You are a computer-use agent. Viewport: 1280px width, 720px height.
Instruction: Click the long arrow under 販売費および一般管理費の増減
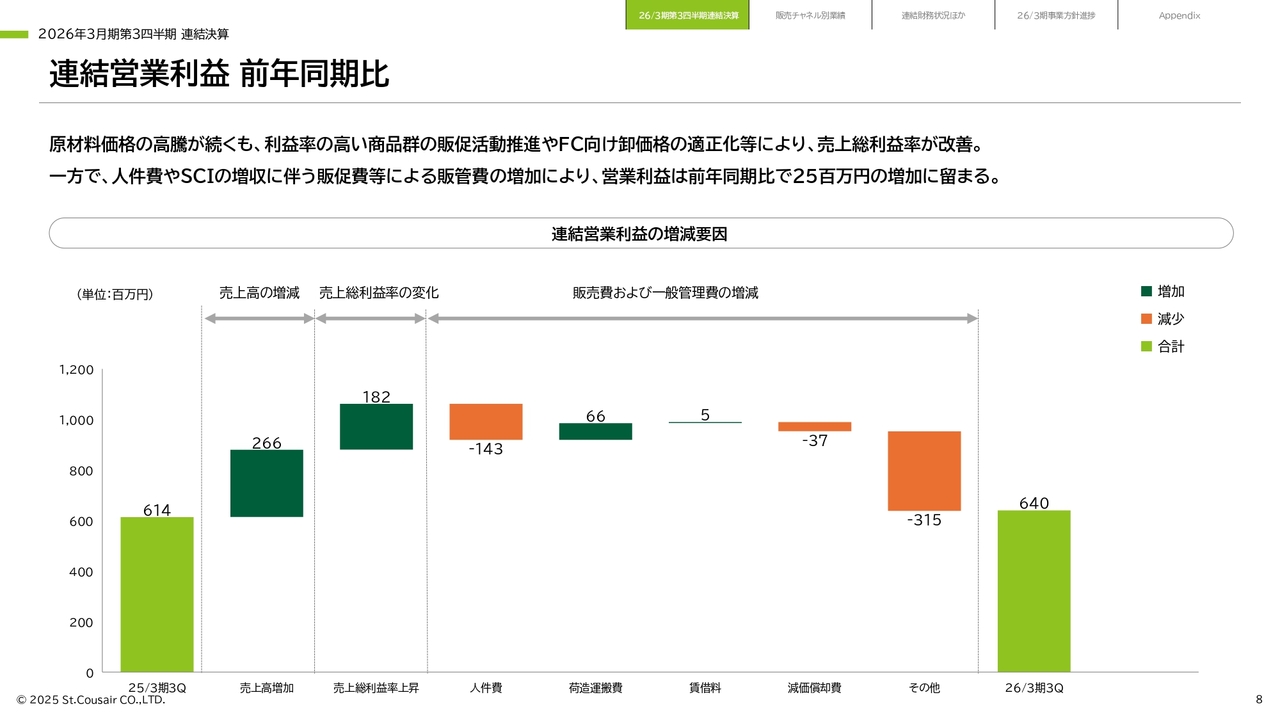pos(702,319)
